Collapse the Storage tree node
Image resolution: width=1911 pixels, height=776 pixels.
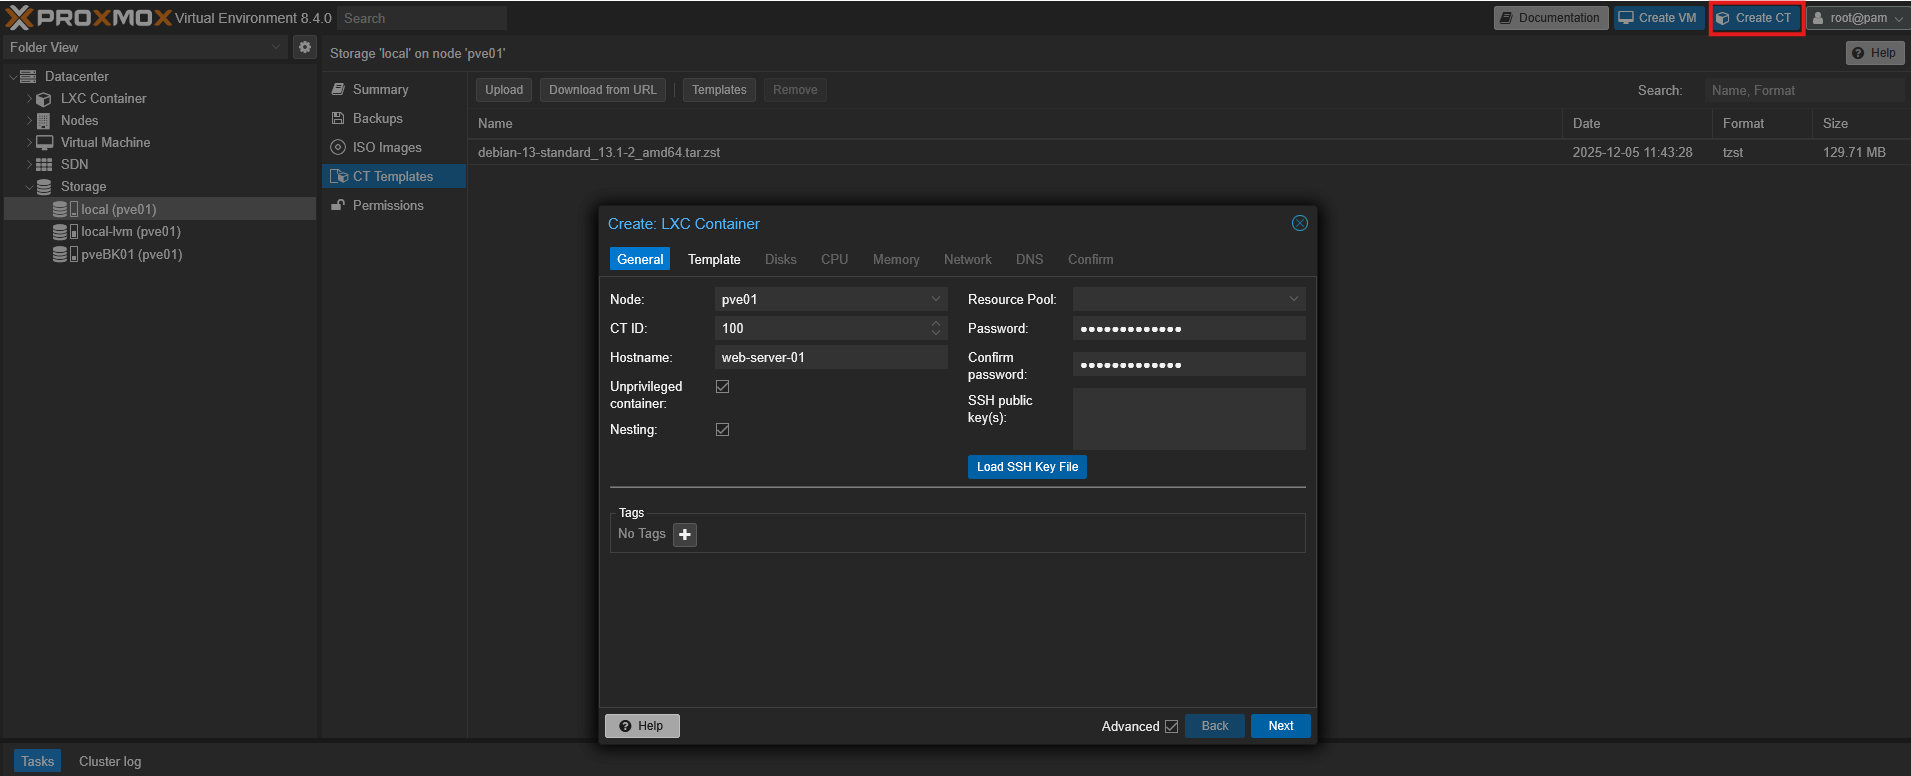click(29, 187)
